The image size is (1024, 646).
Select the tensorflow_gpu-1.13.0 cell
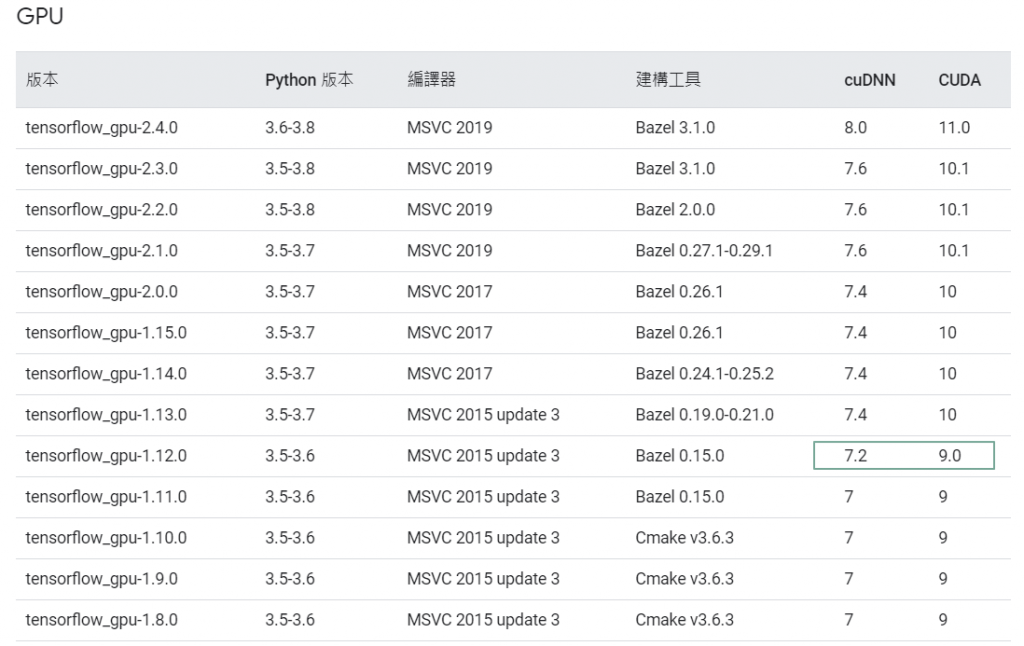coord(106,415)
